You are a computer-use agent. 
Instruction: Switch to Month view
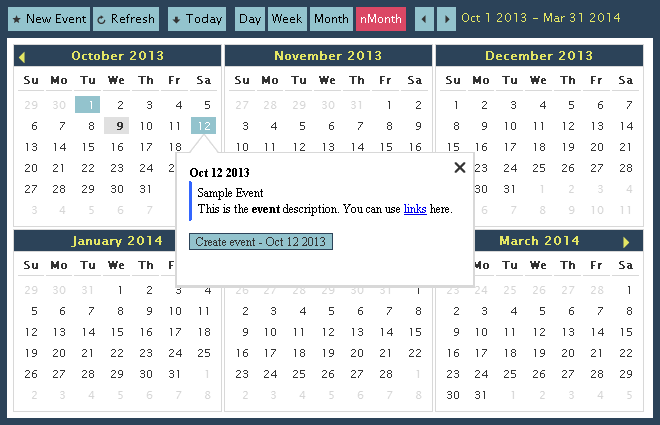(330, 19)
